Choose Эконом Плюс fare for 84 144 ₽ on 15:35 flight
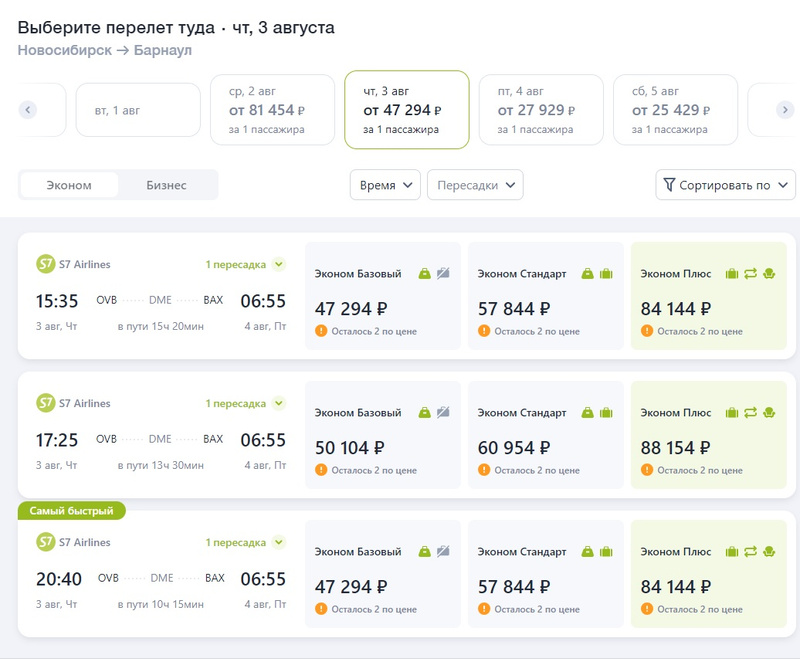This screenshot has width=800, height=659. pyautogui.click(x=710, y=296)
